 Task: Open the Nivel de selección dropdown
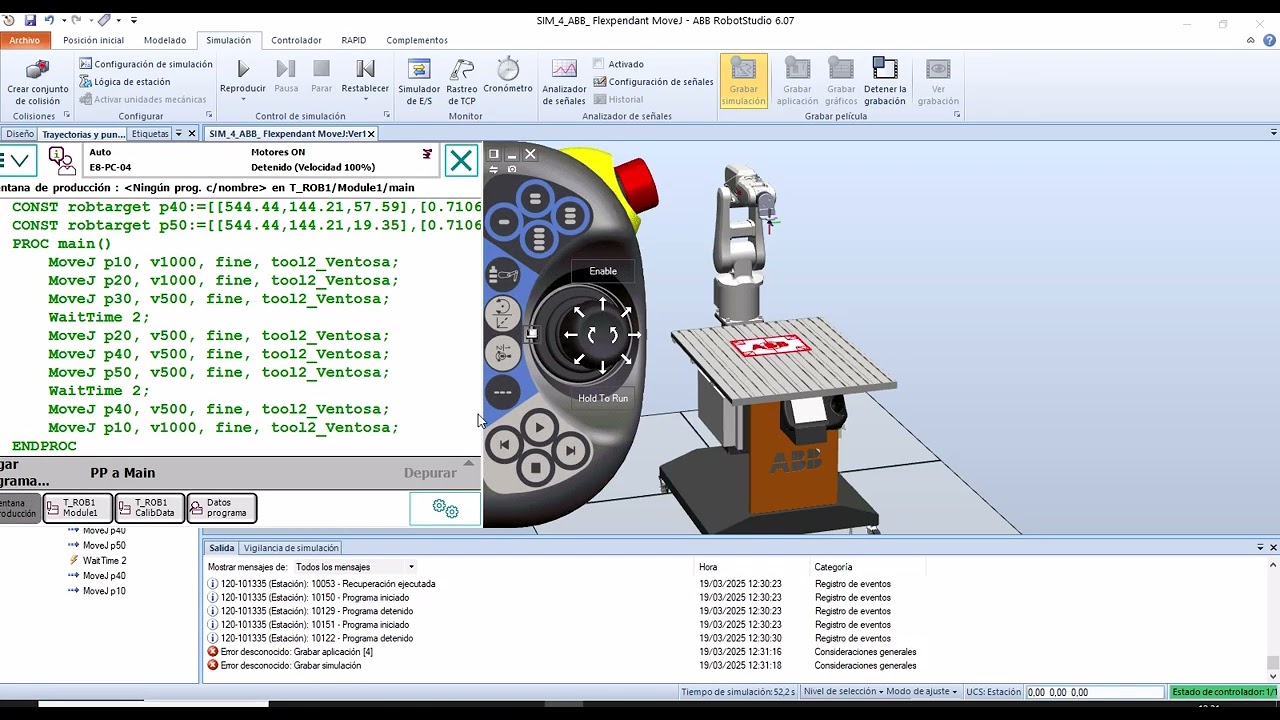[842, 692]
